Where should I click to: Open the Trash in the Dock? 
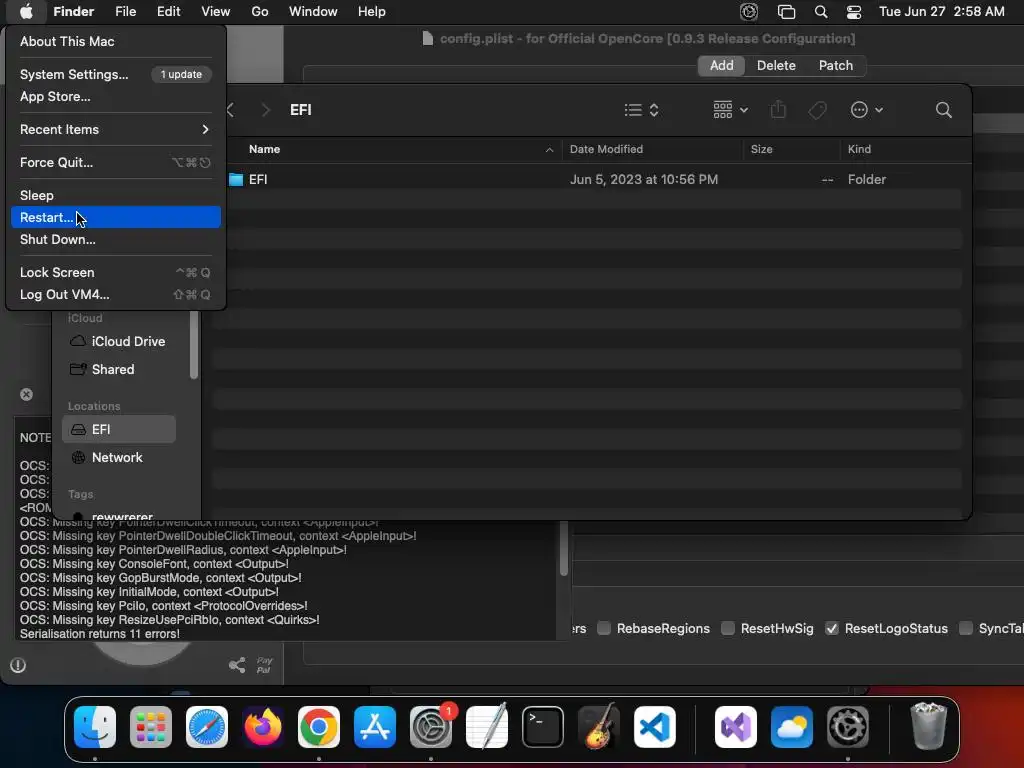pyautogui.click(x=928, y=726)
